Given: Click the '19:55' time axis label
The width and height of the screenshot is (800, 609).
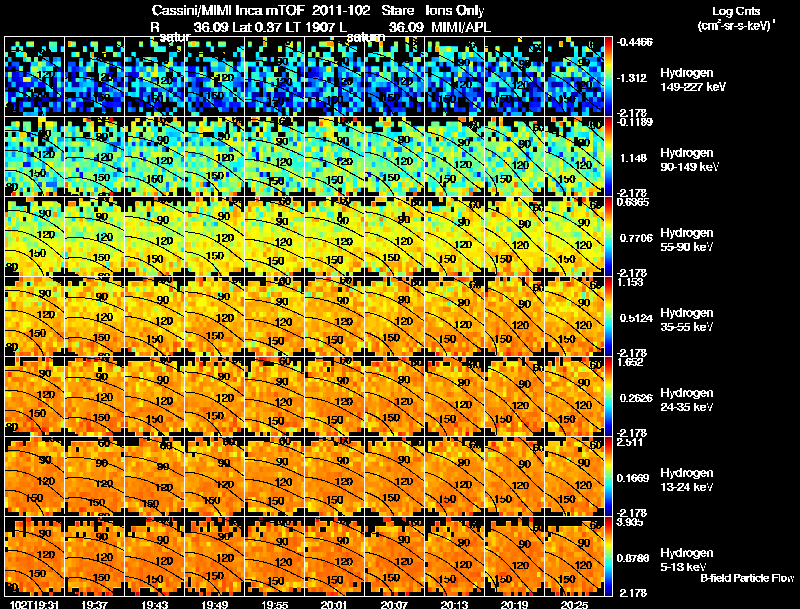Looking at the screenshot, I should click(275, 605).
